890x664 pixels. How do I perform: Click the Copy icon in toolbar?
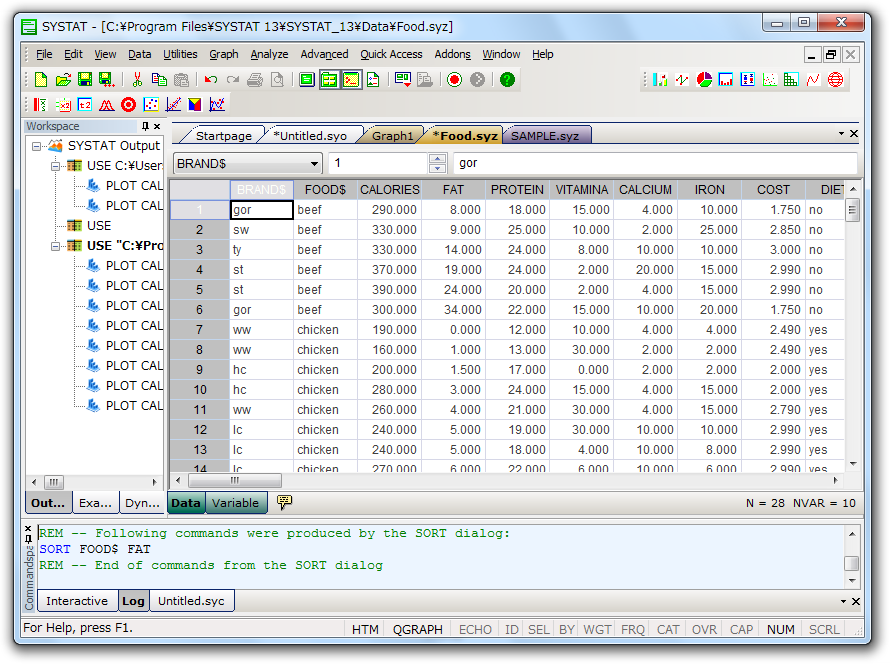pos(159,79)
